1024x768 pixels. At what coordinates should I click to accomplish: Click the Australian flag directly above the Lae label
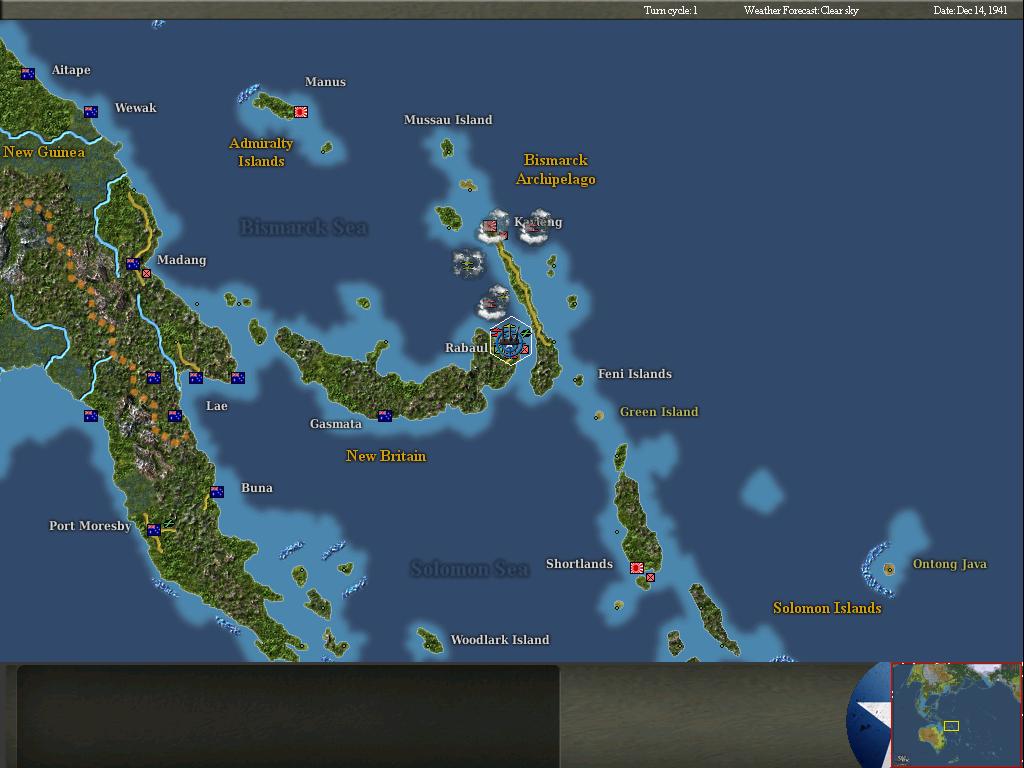[x=196, y=377]
